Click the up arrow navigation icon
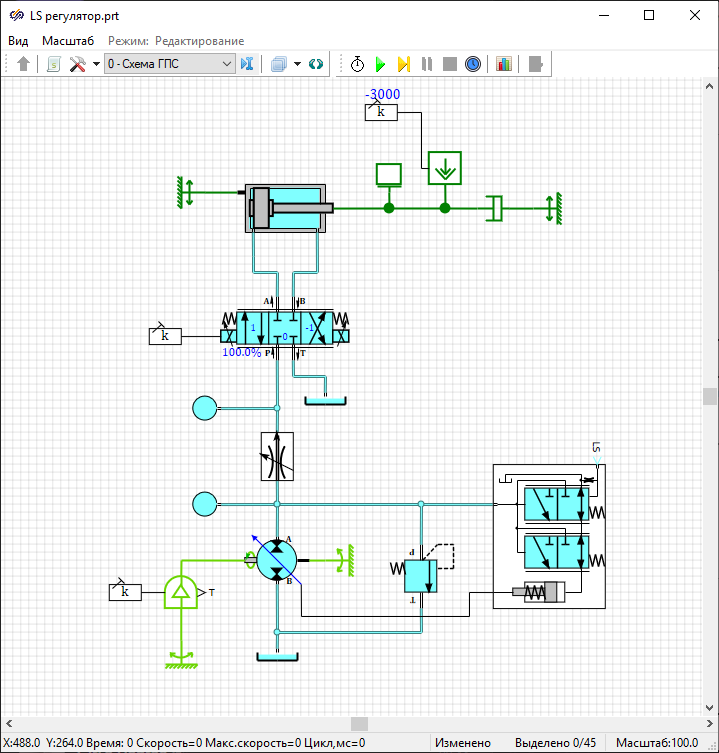The height and width of the screenshot is (753, 719). pyautogui.click(x=24, y=64)
